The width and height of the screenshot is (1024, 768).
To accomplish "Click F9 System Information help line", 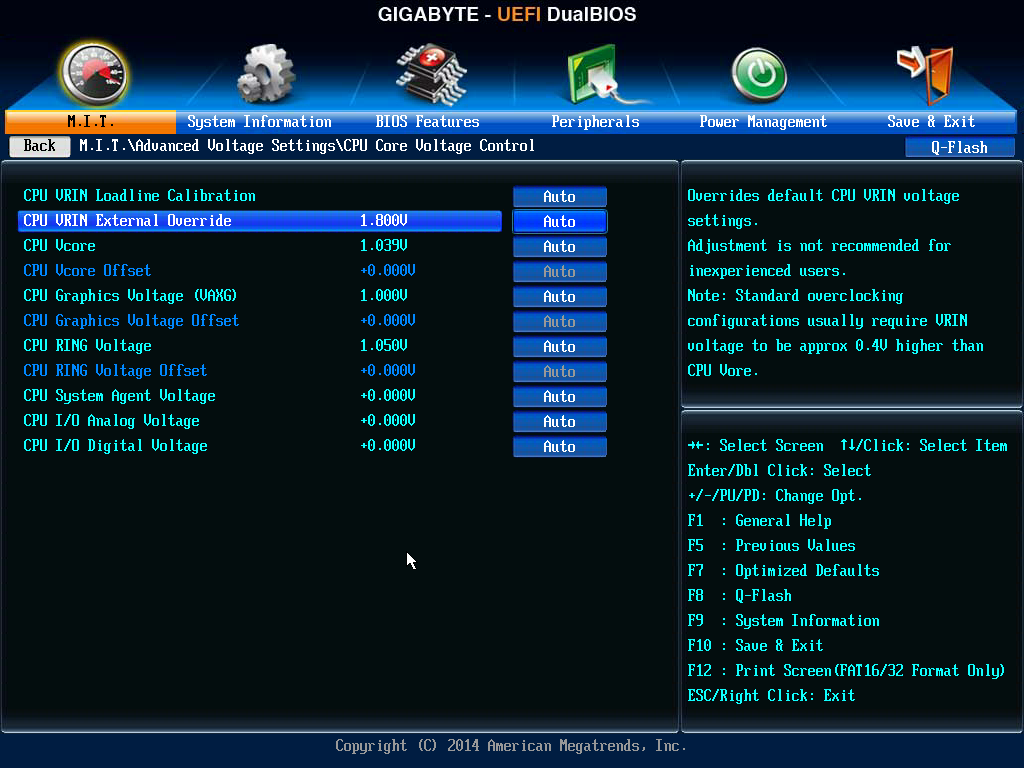I will click(784, 621).
